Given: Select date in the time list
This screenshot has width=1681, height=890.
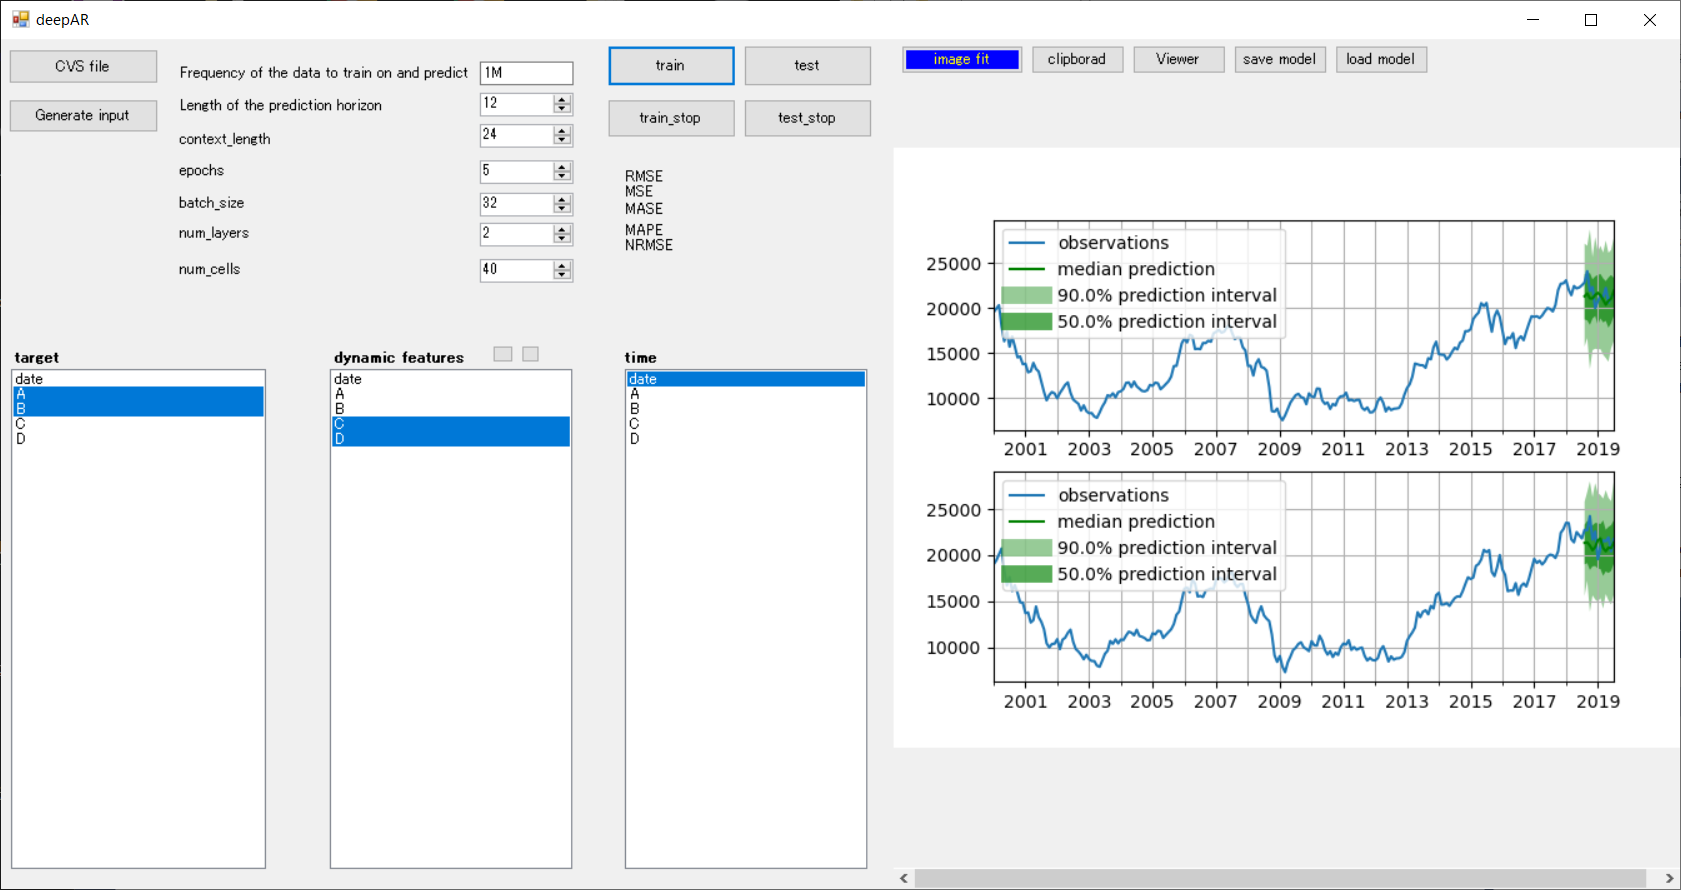Looking at the screenshot, I should point(746,379).
